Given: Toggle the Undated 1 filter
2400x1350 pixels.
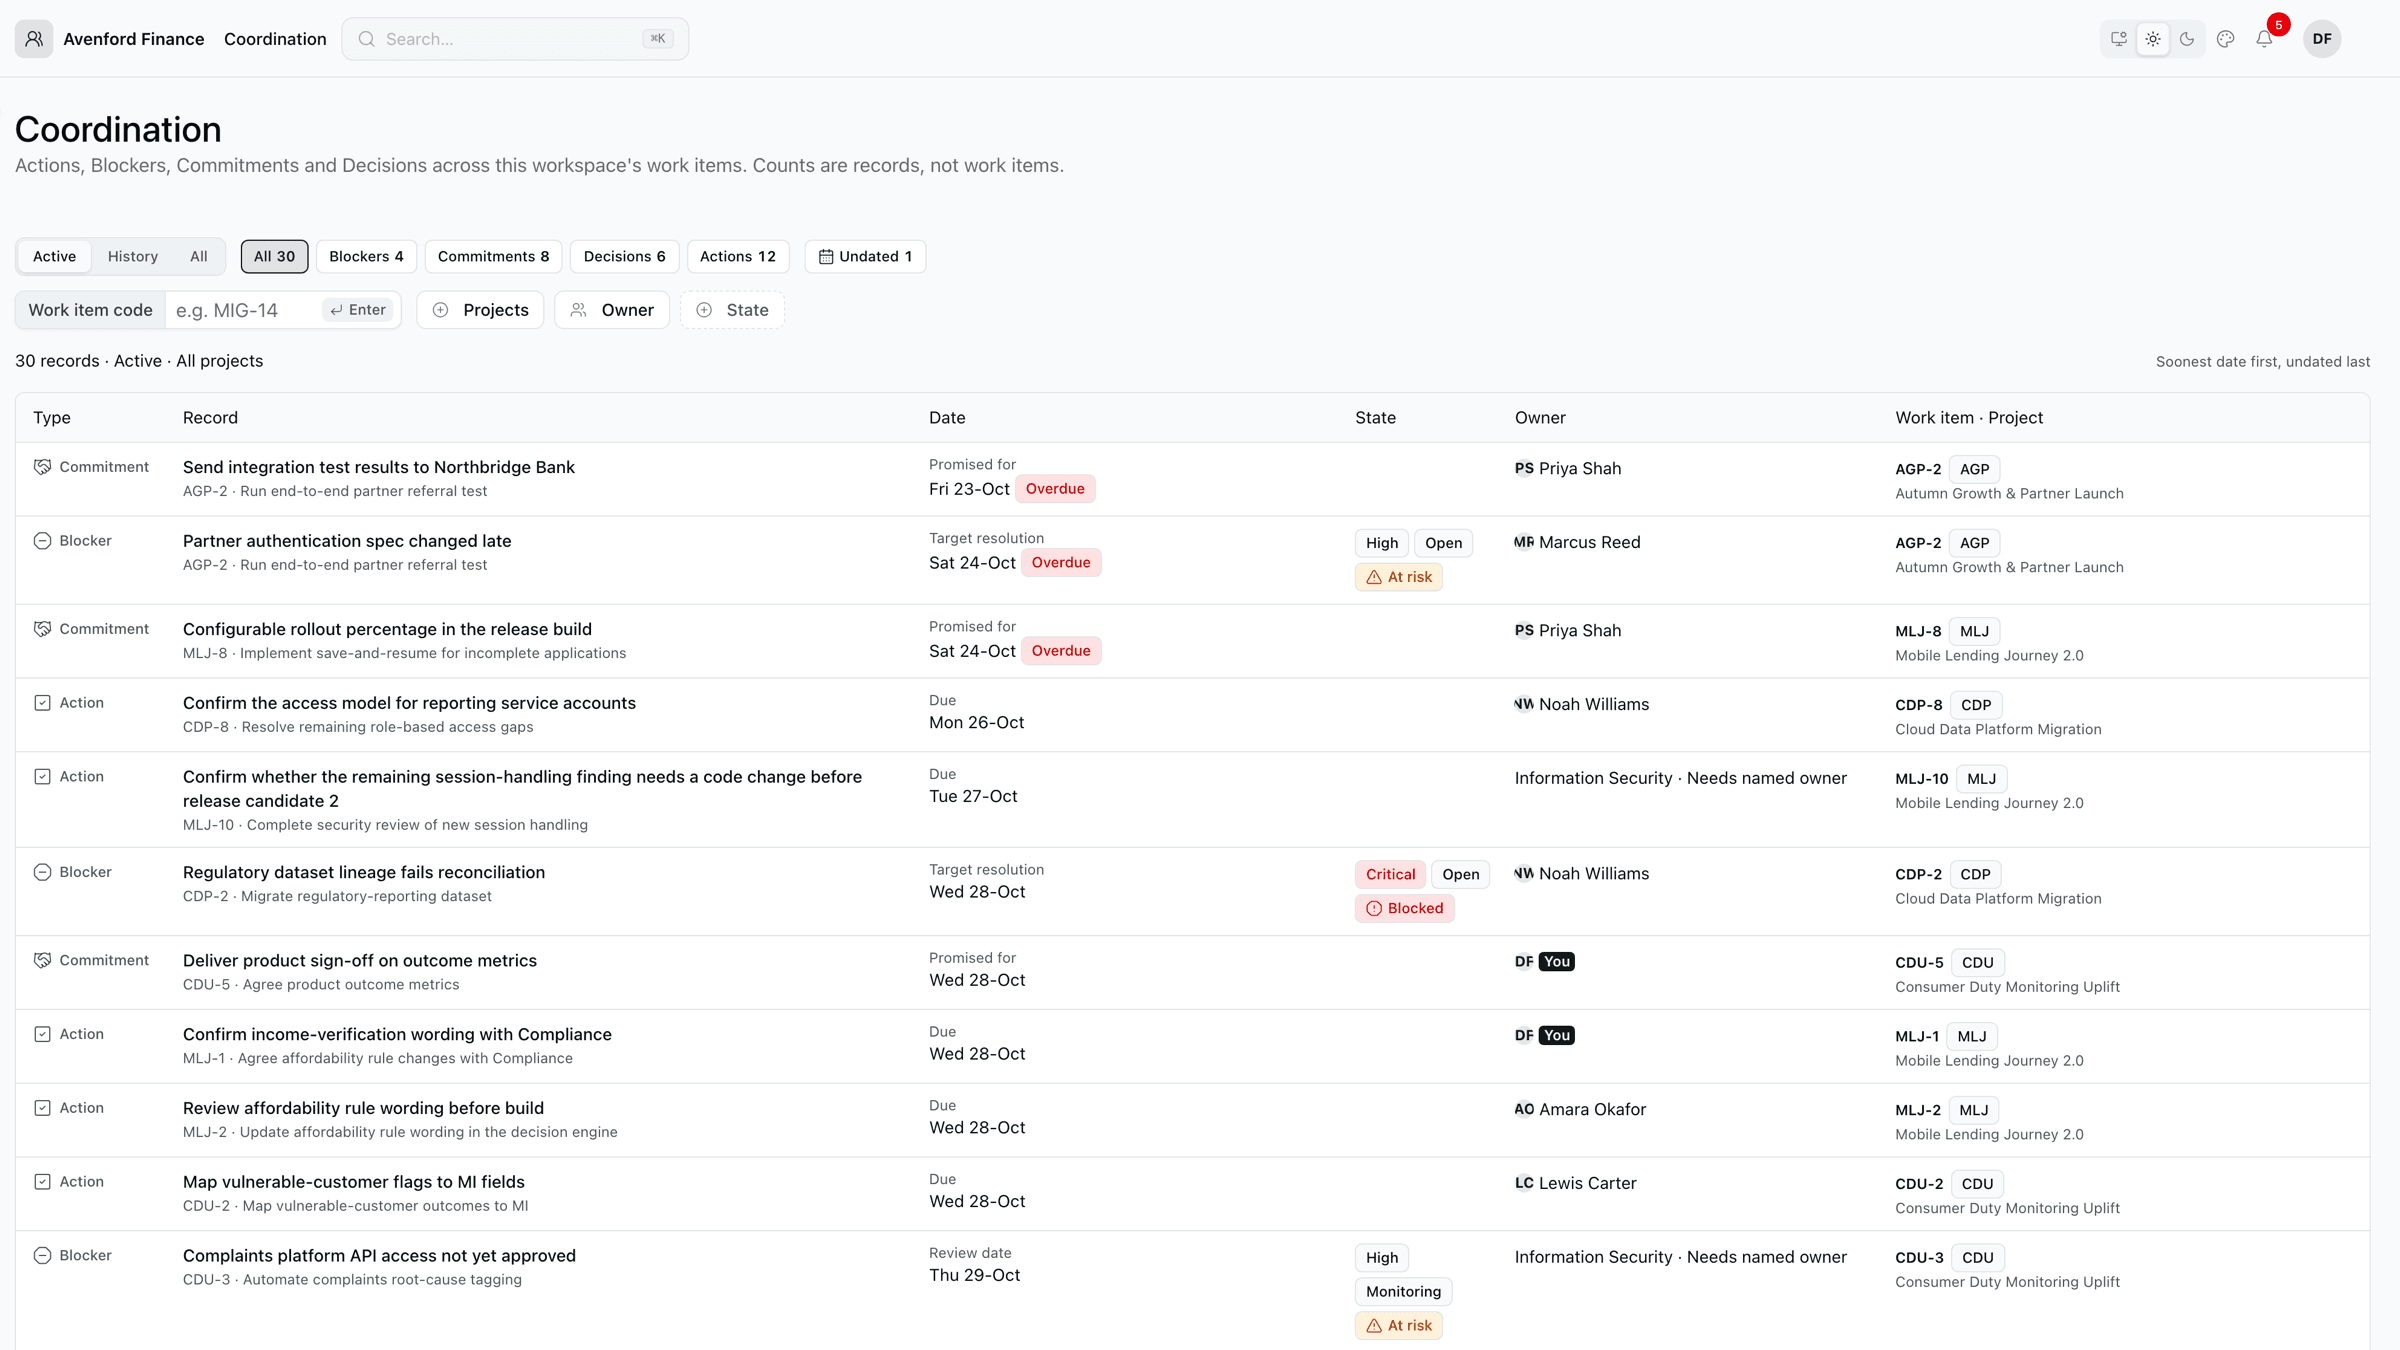Looking at the screenshot, I should click(x=865, y=256).
